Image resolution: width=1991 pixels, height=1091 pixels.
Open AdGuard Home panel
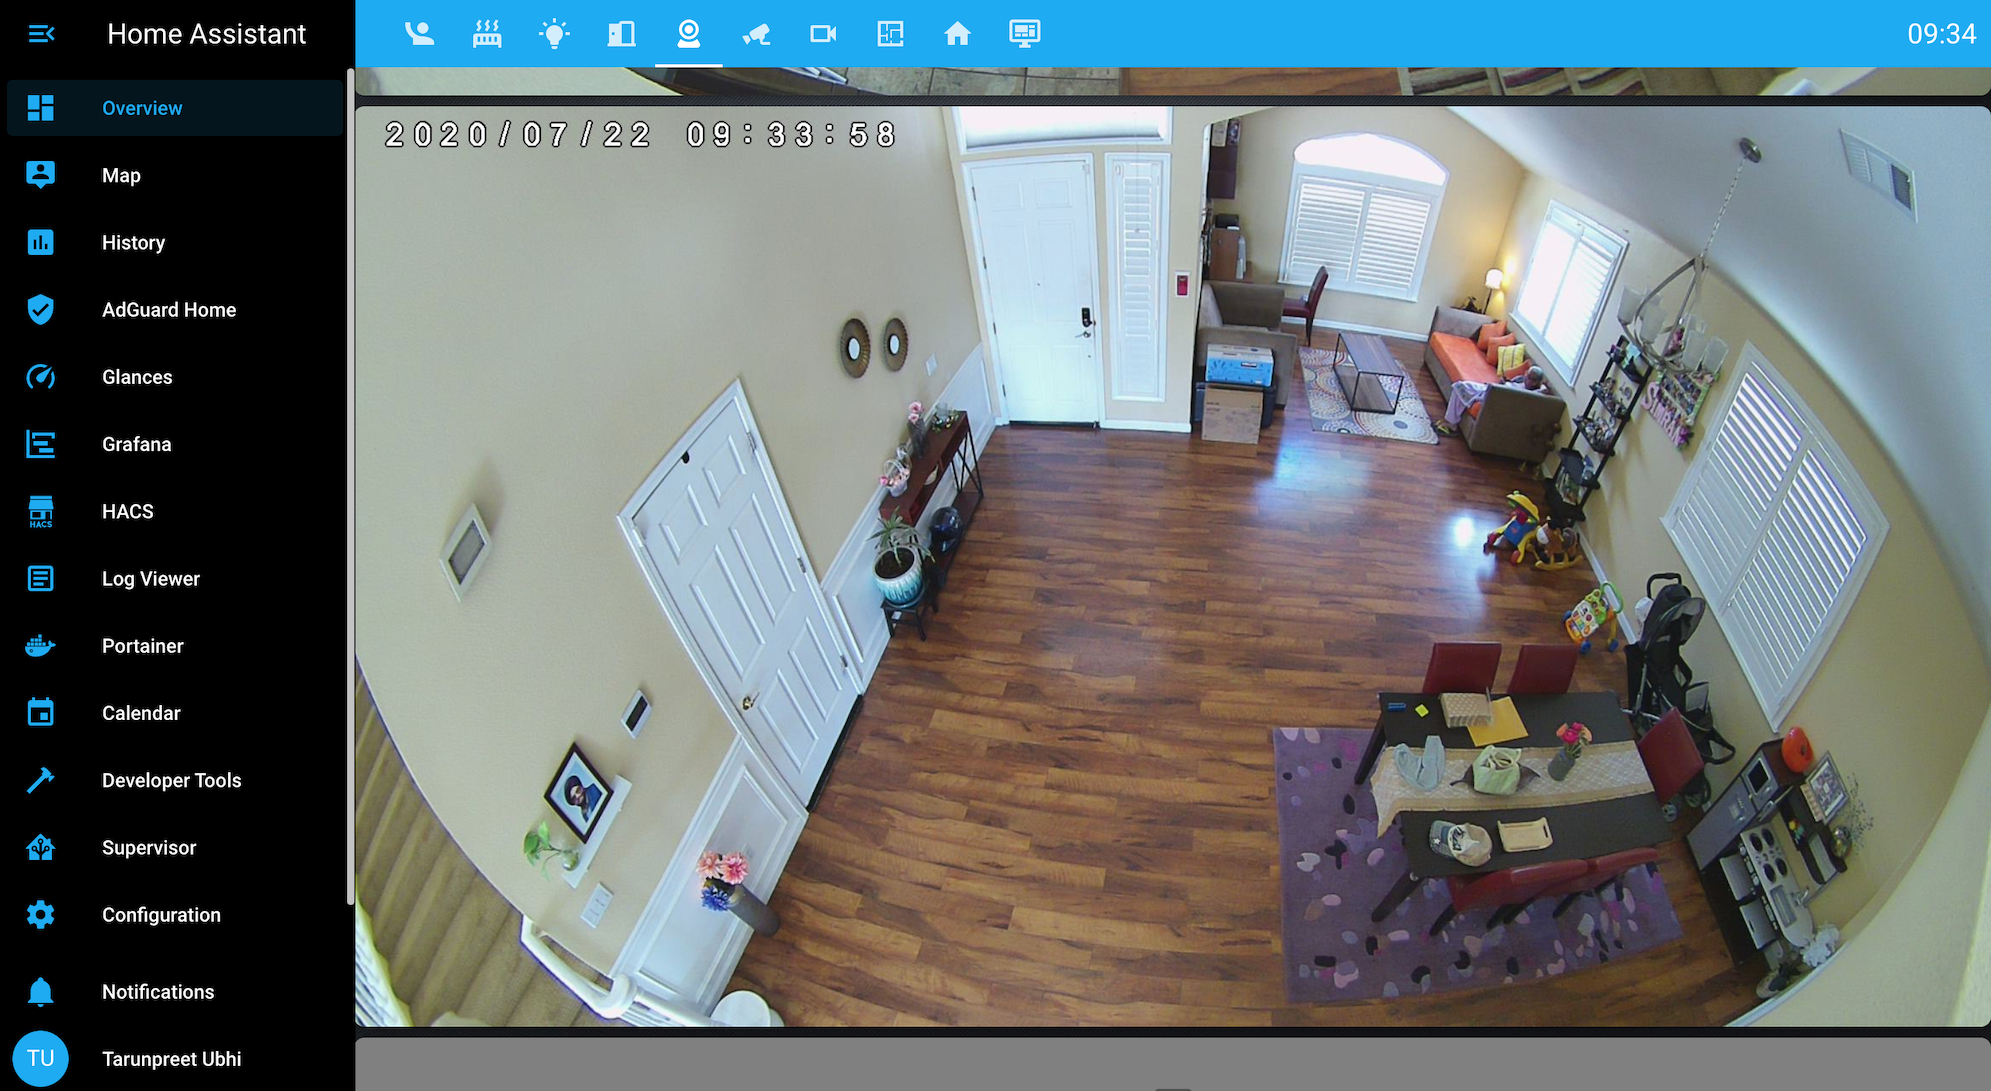point(168,309)
